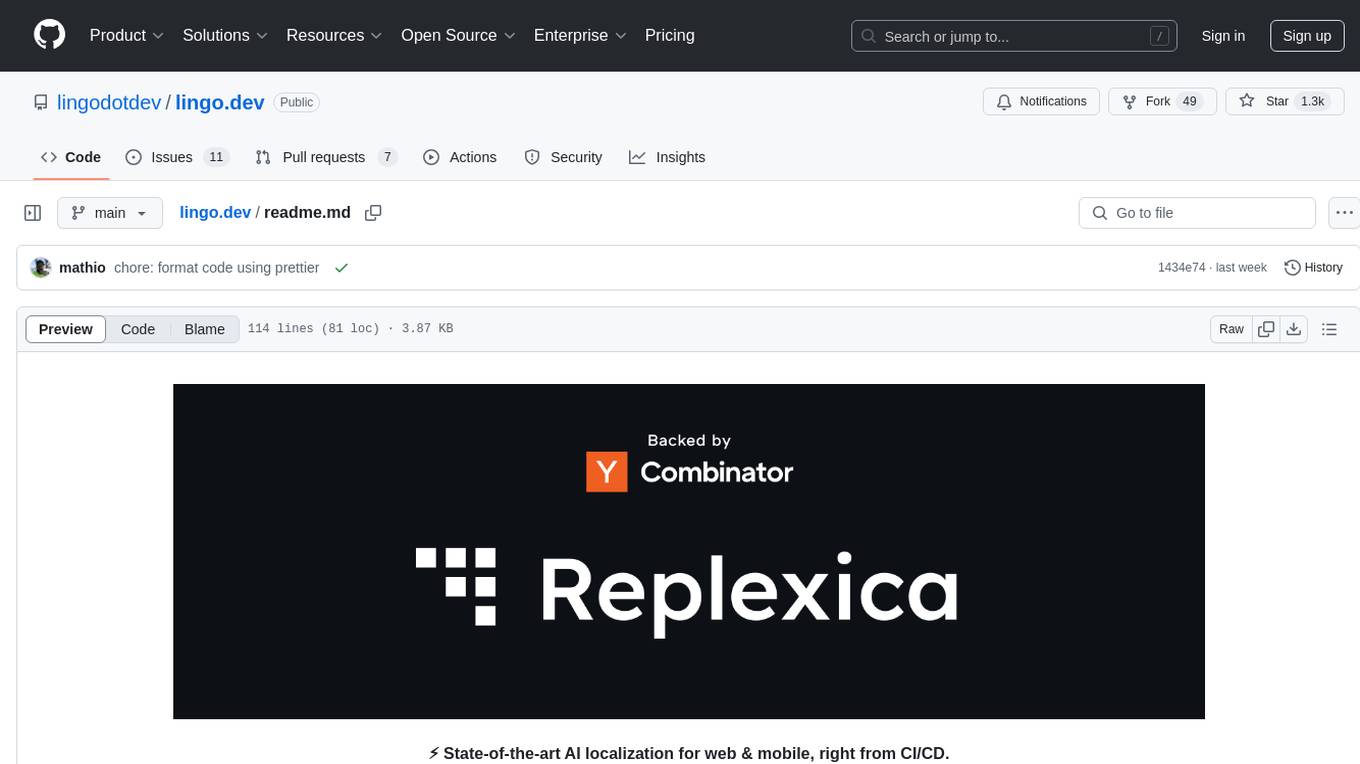Click the Sign in link

pos(1223,36)
